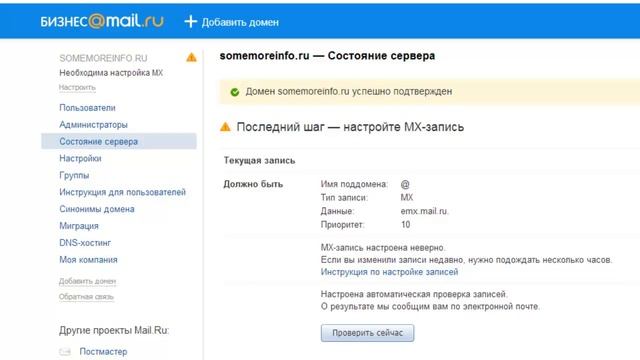The height and width of the screenshot is (360, 640).
Task: Click the green checkmark in the confirmation banner
Action: [235, 92]
